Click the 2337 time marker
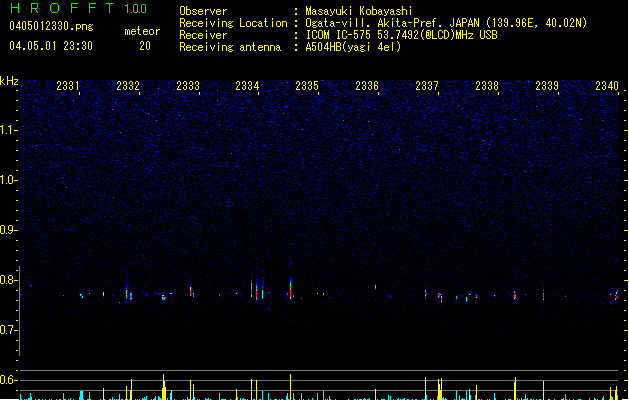 427,86
